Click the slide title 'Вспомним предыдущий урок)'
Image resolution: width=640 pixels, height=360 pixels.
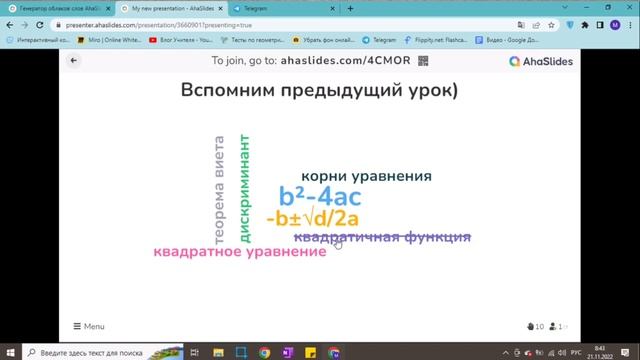tap(319, 90)
